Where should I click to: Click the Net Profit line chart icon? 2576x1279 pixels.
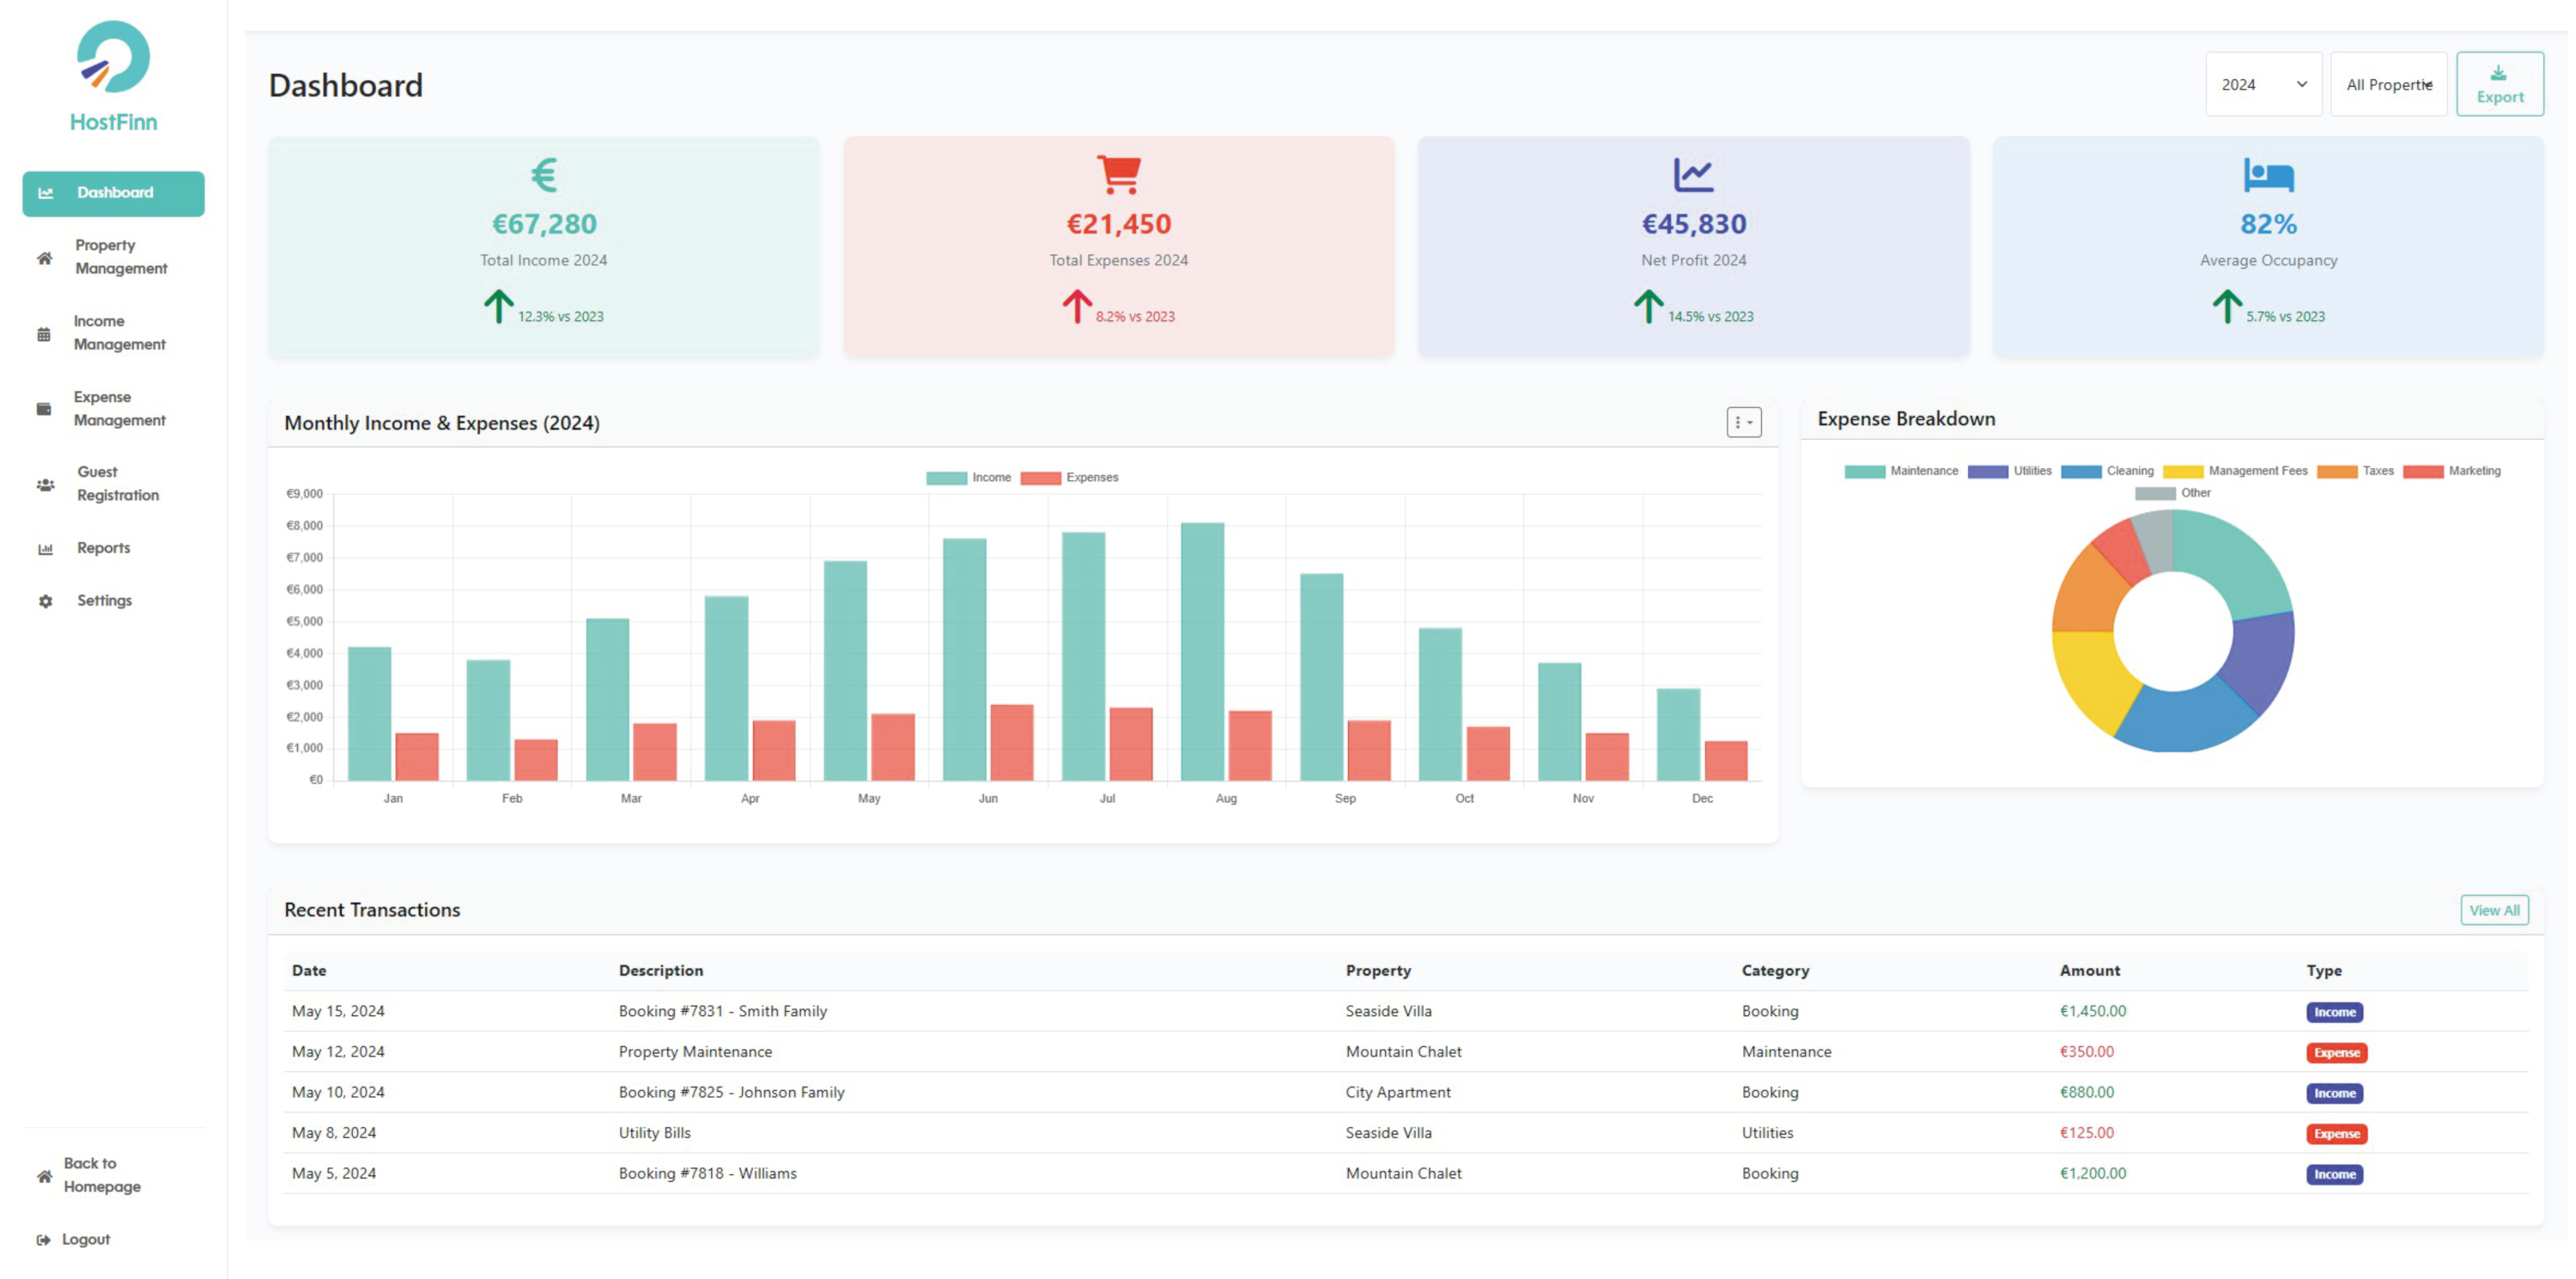(1692, 175)
